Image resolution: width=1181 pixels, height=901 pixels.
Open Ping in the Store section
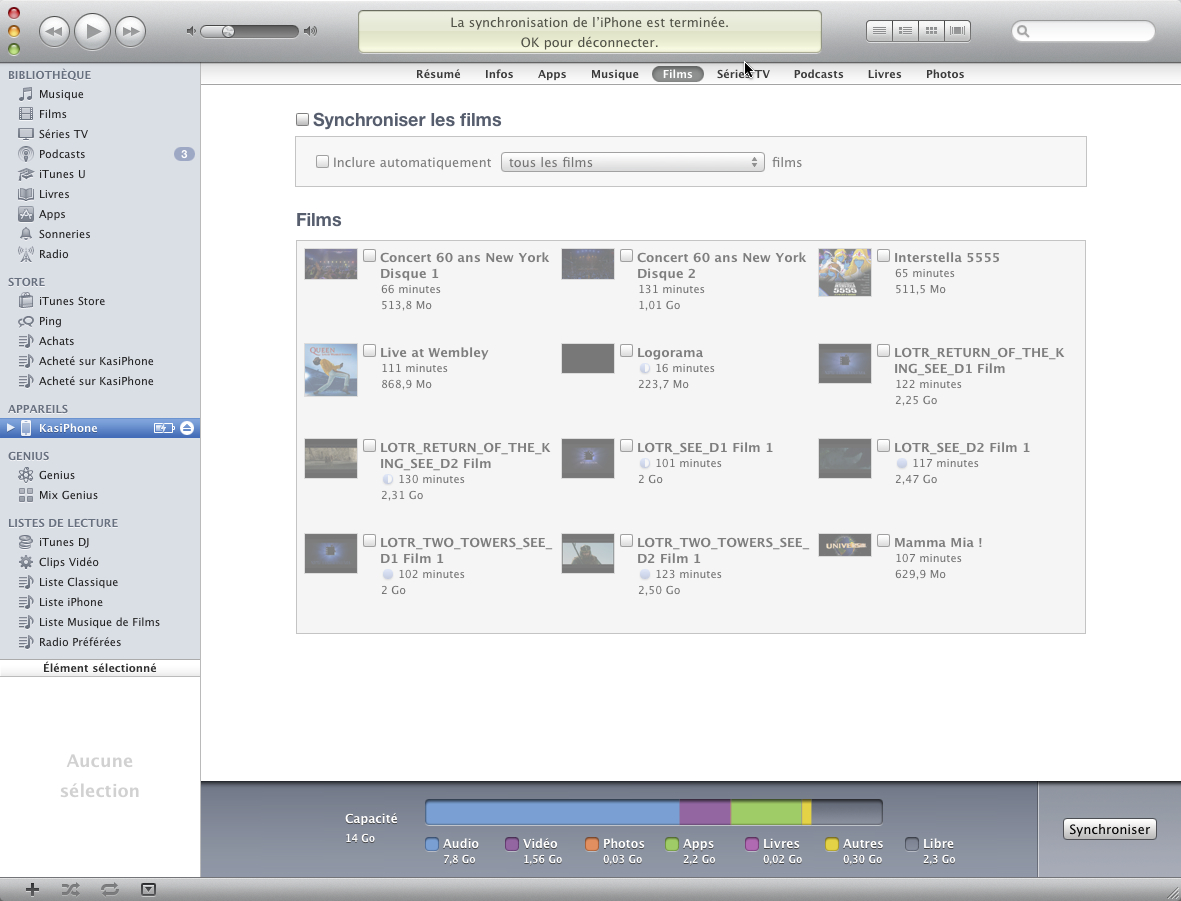(x=50, y=321)
